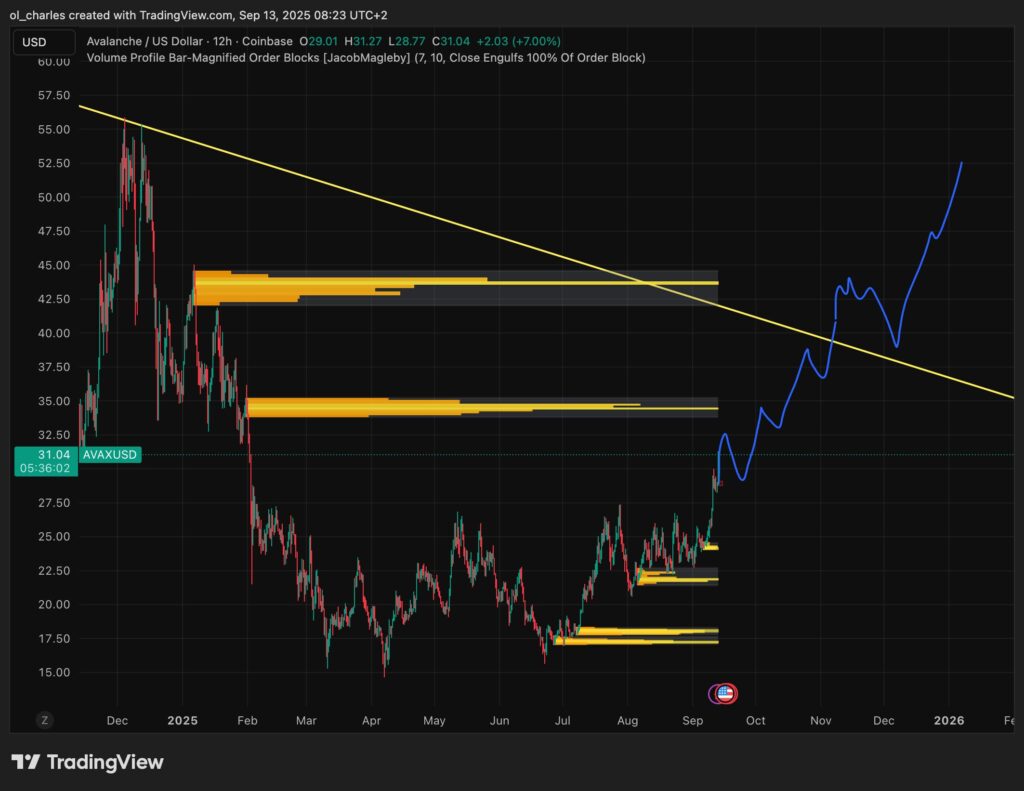This screenshot has height=791, width=1024.
Task: Click the Z timezone indicator in bottom corner
Action: click(x=42, y=719)
